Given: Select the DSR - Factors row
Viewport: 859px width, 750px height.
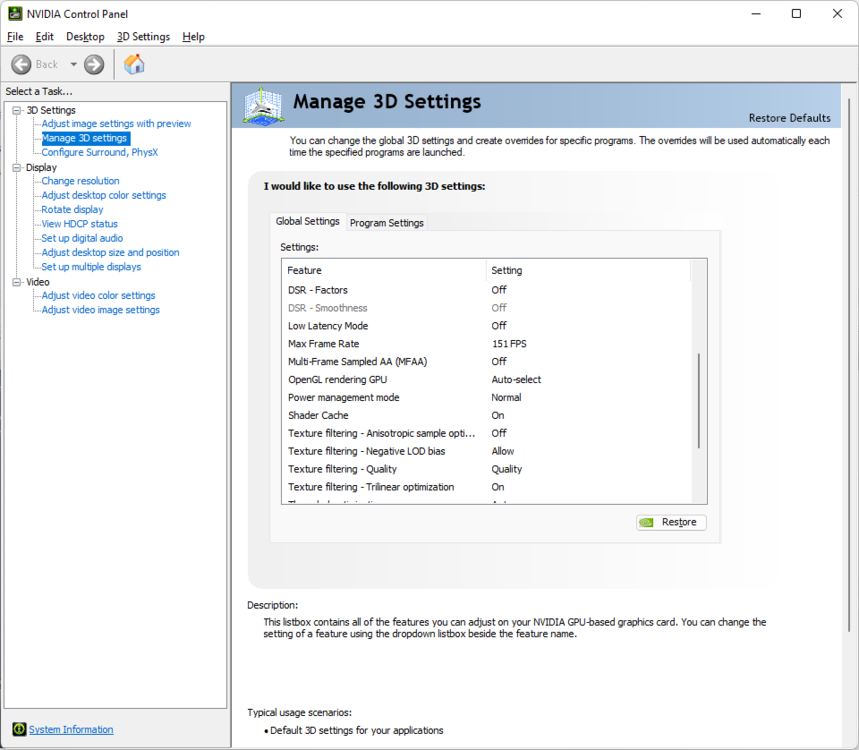Looking at the screenshot, I should 486,290.
